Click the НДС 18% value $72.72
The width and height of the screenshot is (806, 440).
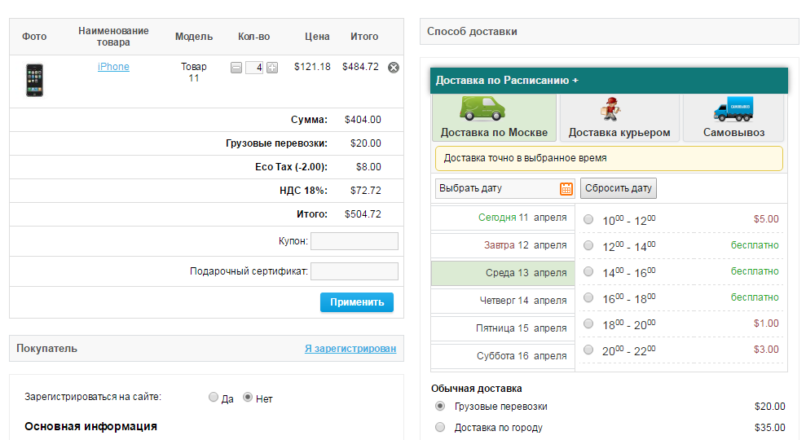(x=365, y=191)
